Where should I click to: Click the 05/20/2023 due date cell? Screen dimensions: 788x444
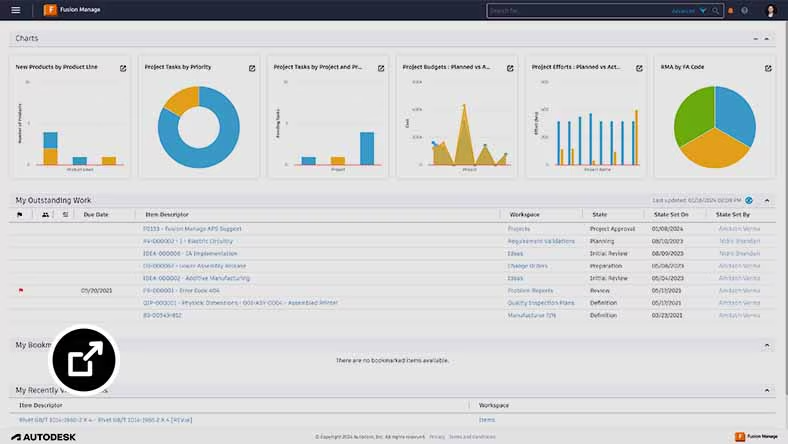(x=96, y=291)
